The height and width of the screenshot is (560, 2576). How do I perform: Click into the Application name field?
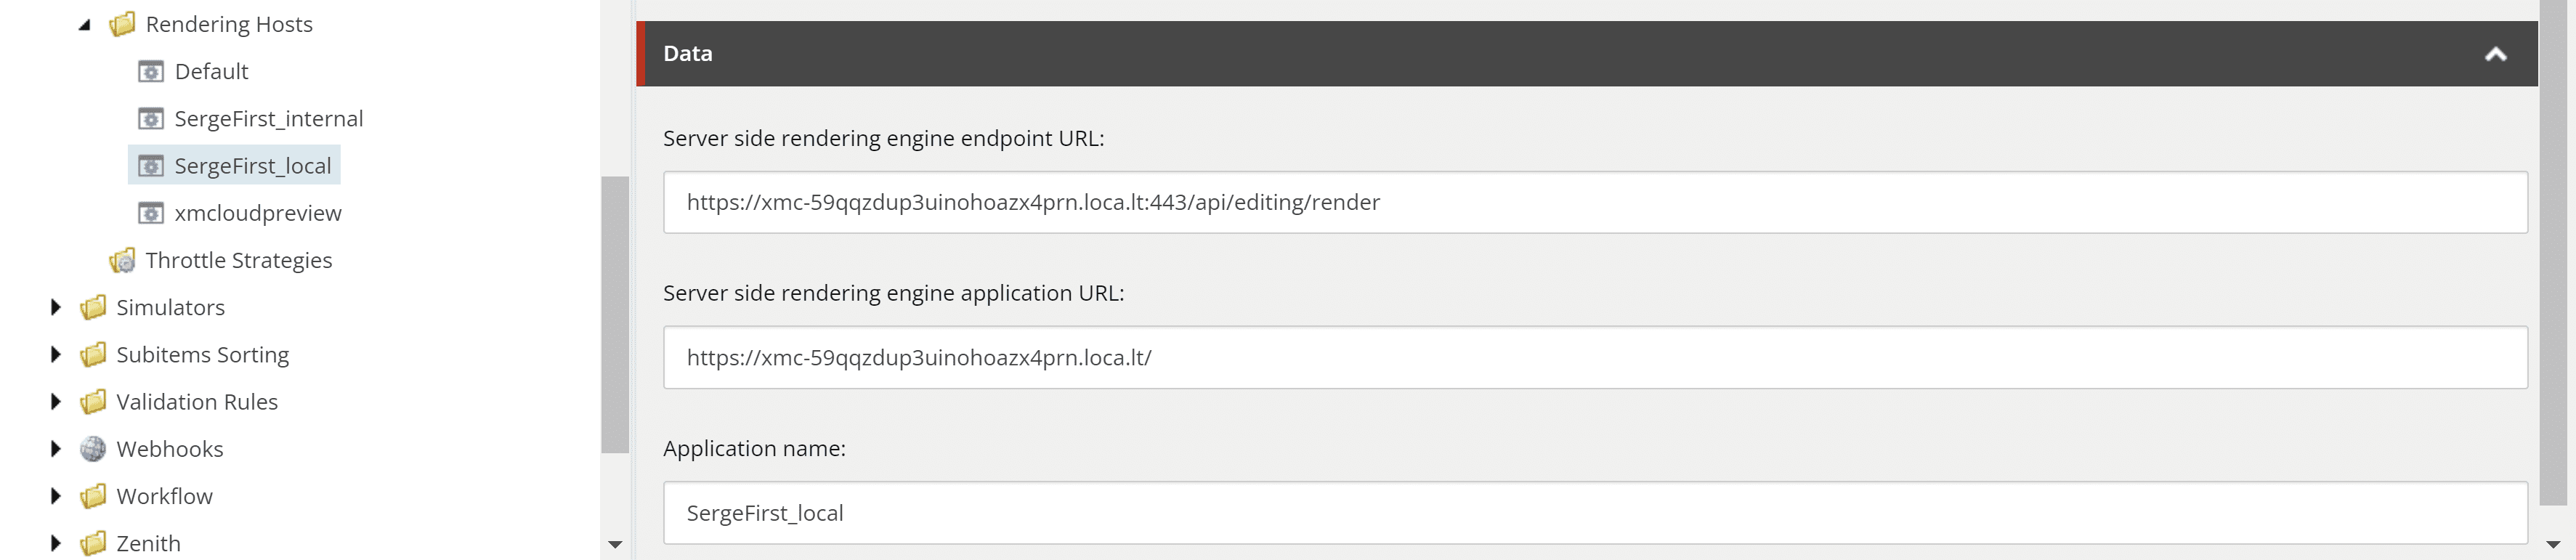pos(1594,513)
